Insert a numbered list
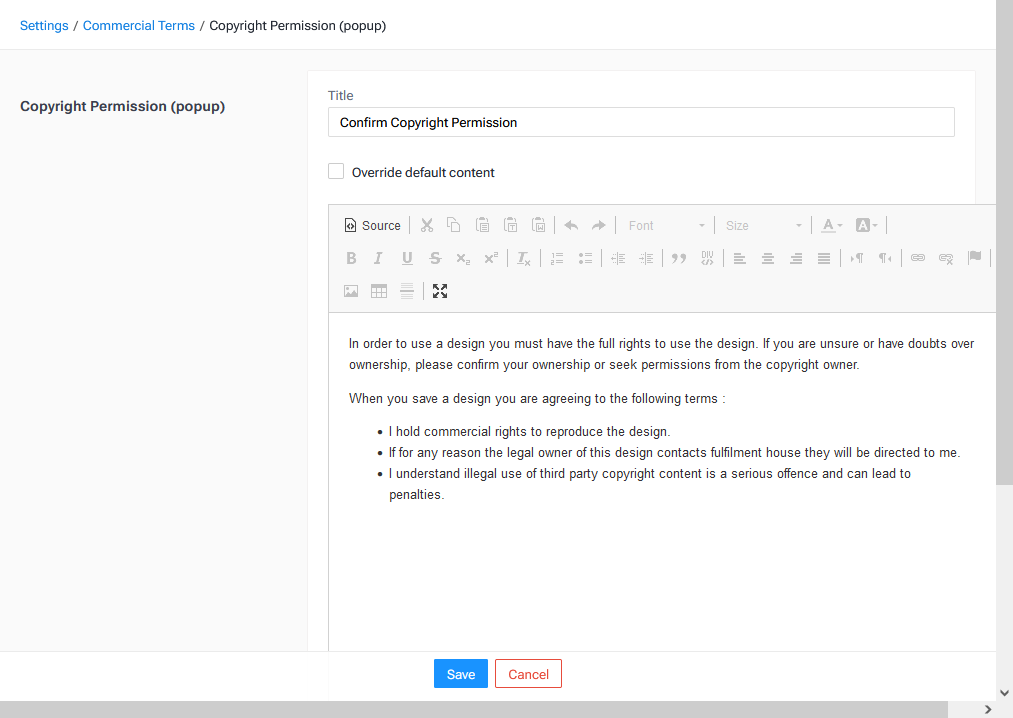Image resolution: width=1013 pixels, height=718 pixels. 557,259
